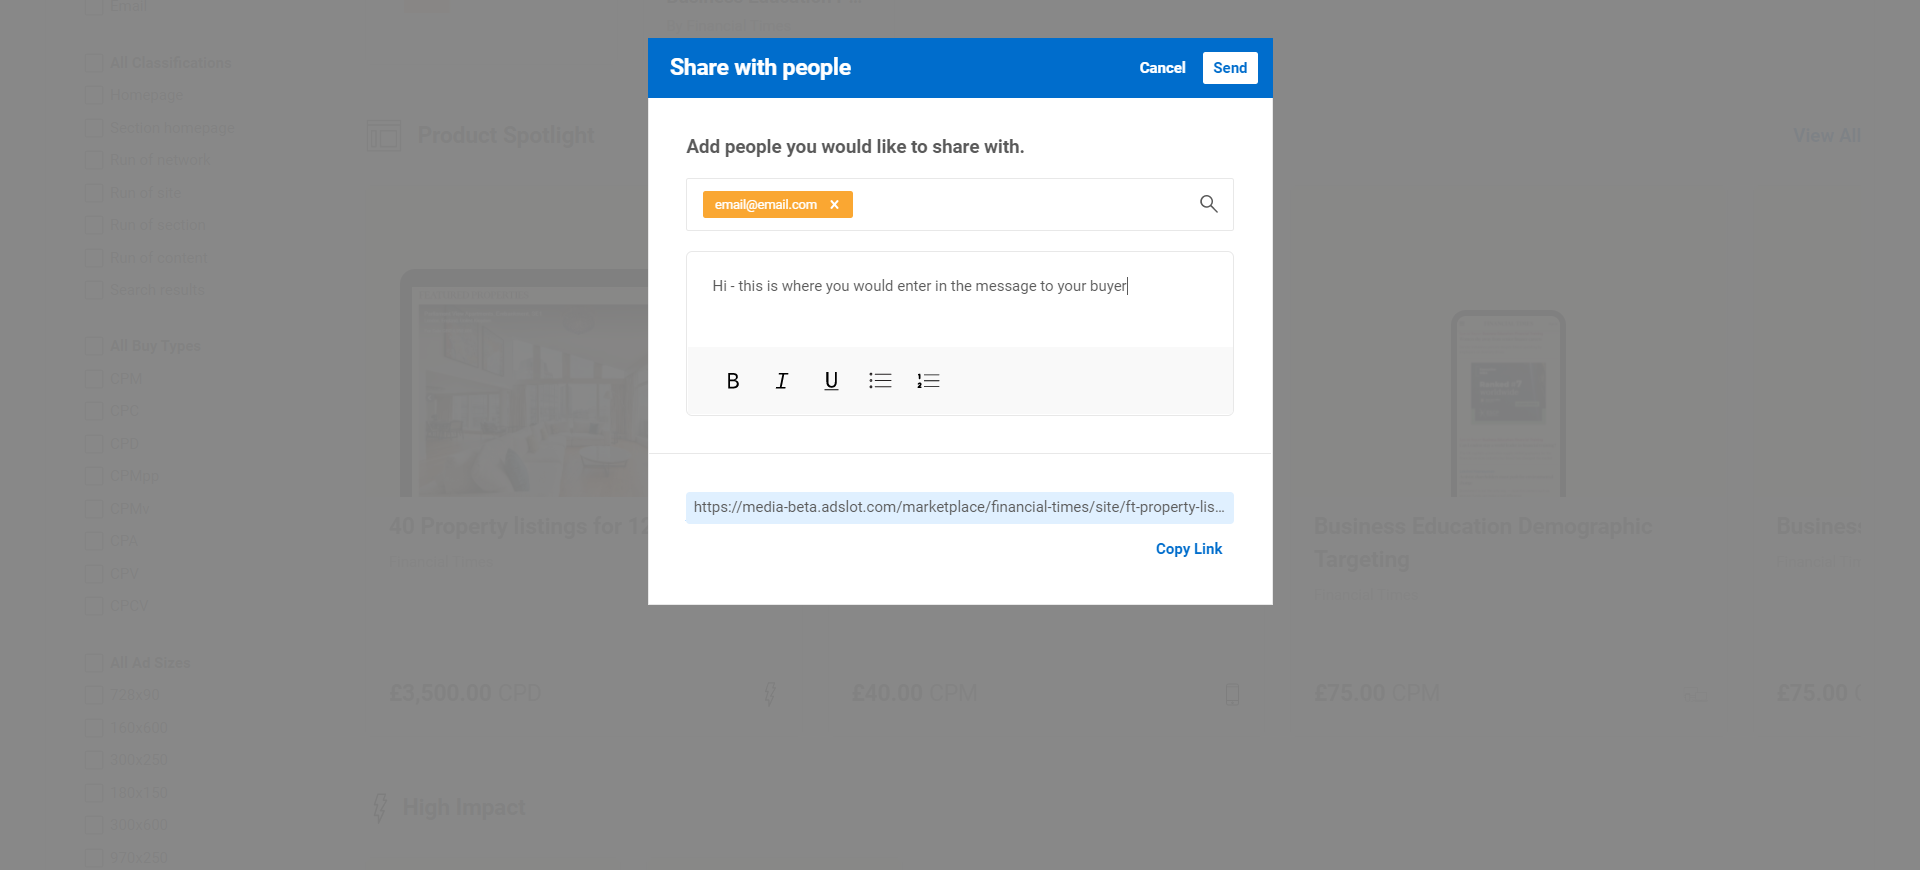
Task: Open the mobile phone product thumbnail
Action: coord(1508,403)
